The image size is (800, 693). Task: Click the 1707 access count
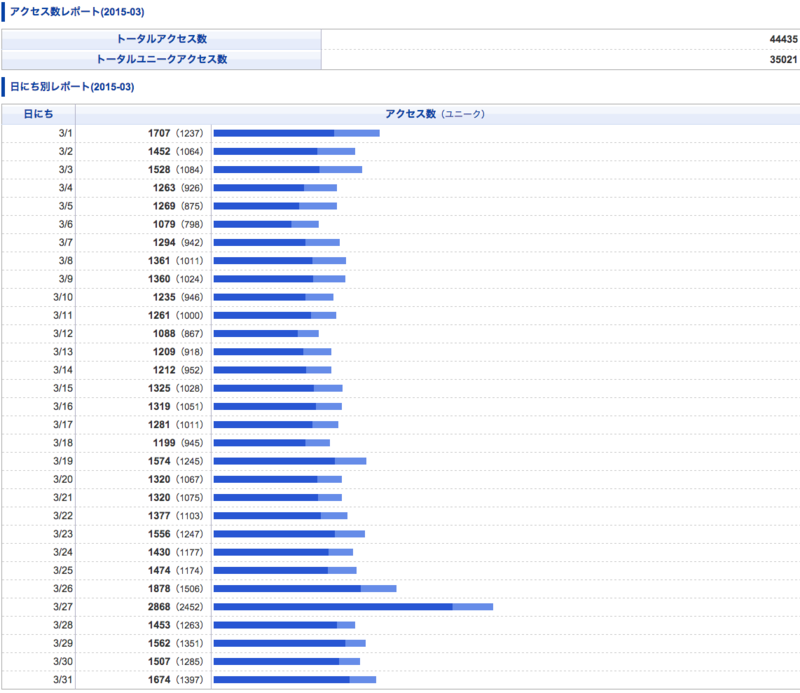click(159, 133)
